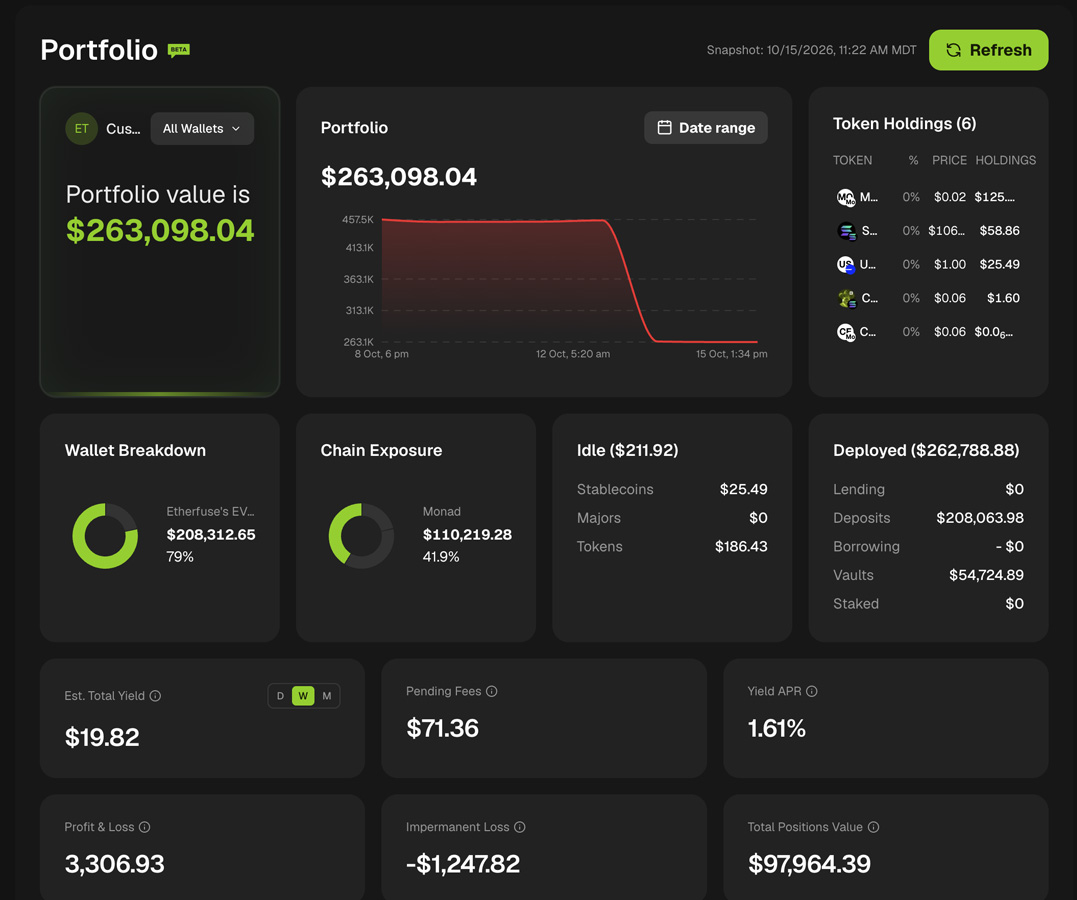This screenshot has width=1077, height=900.
Task: Click the Chain Exposure donut chart
Action: point(361,536)
